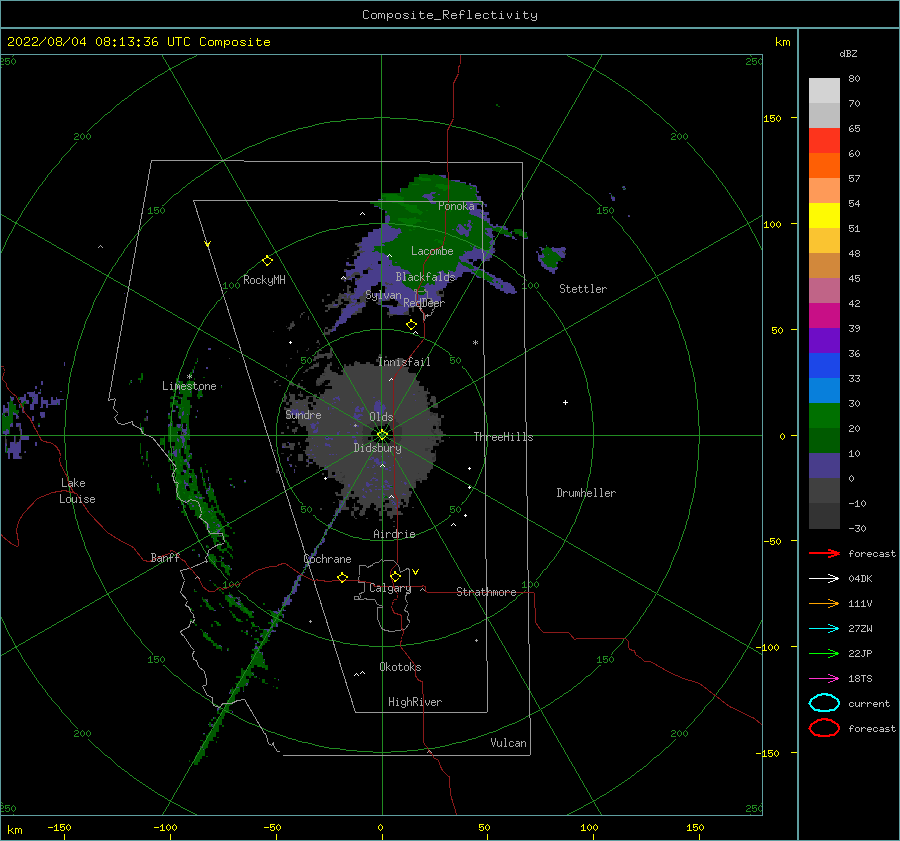Click the yellow diamond marker below Cochrane

tap(342, 577)
